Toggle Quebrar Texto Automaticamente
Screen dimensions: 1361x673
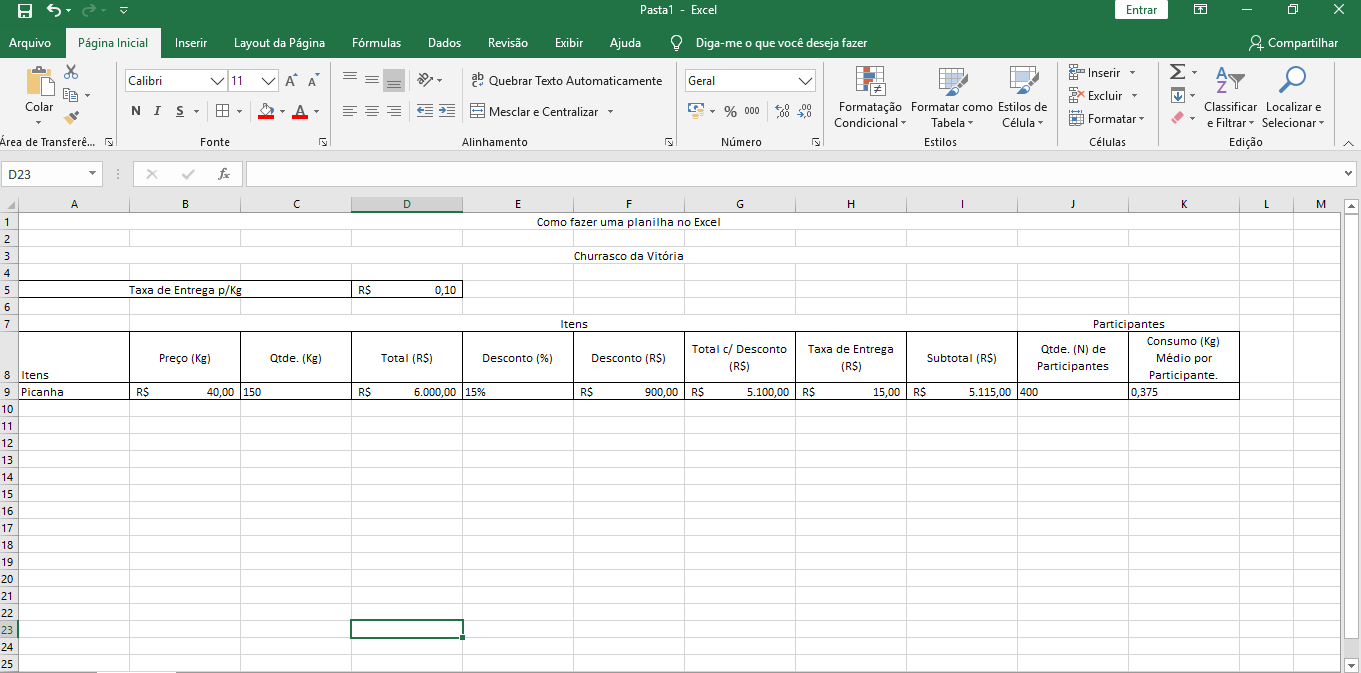tap(566, 81)
